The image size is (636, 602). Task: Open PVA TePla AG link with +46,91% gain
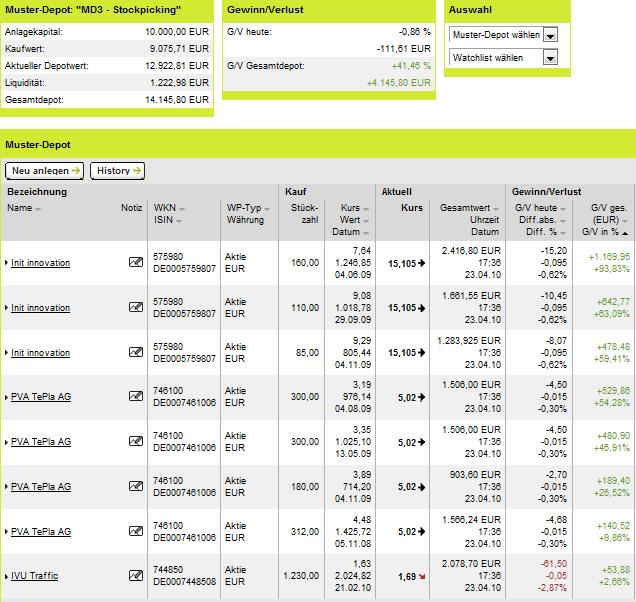(41, 442)
